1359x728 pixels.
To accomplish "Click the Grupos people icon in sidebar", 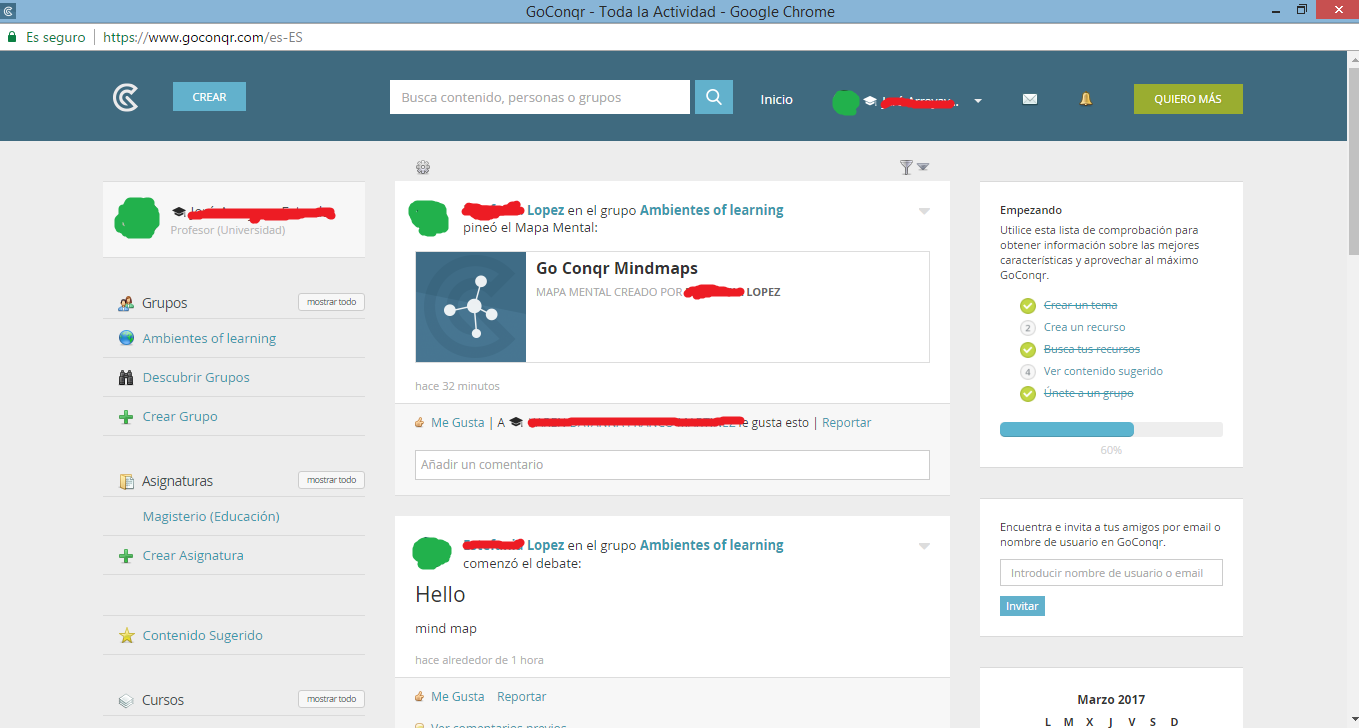I will click(126, 303).
